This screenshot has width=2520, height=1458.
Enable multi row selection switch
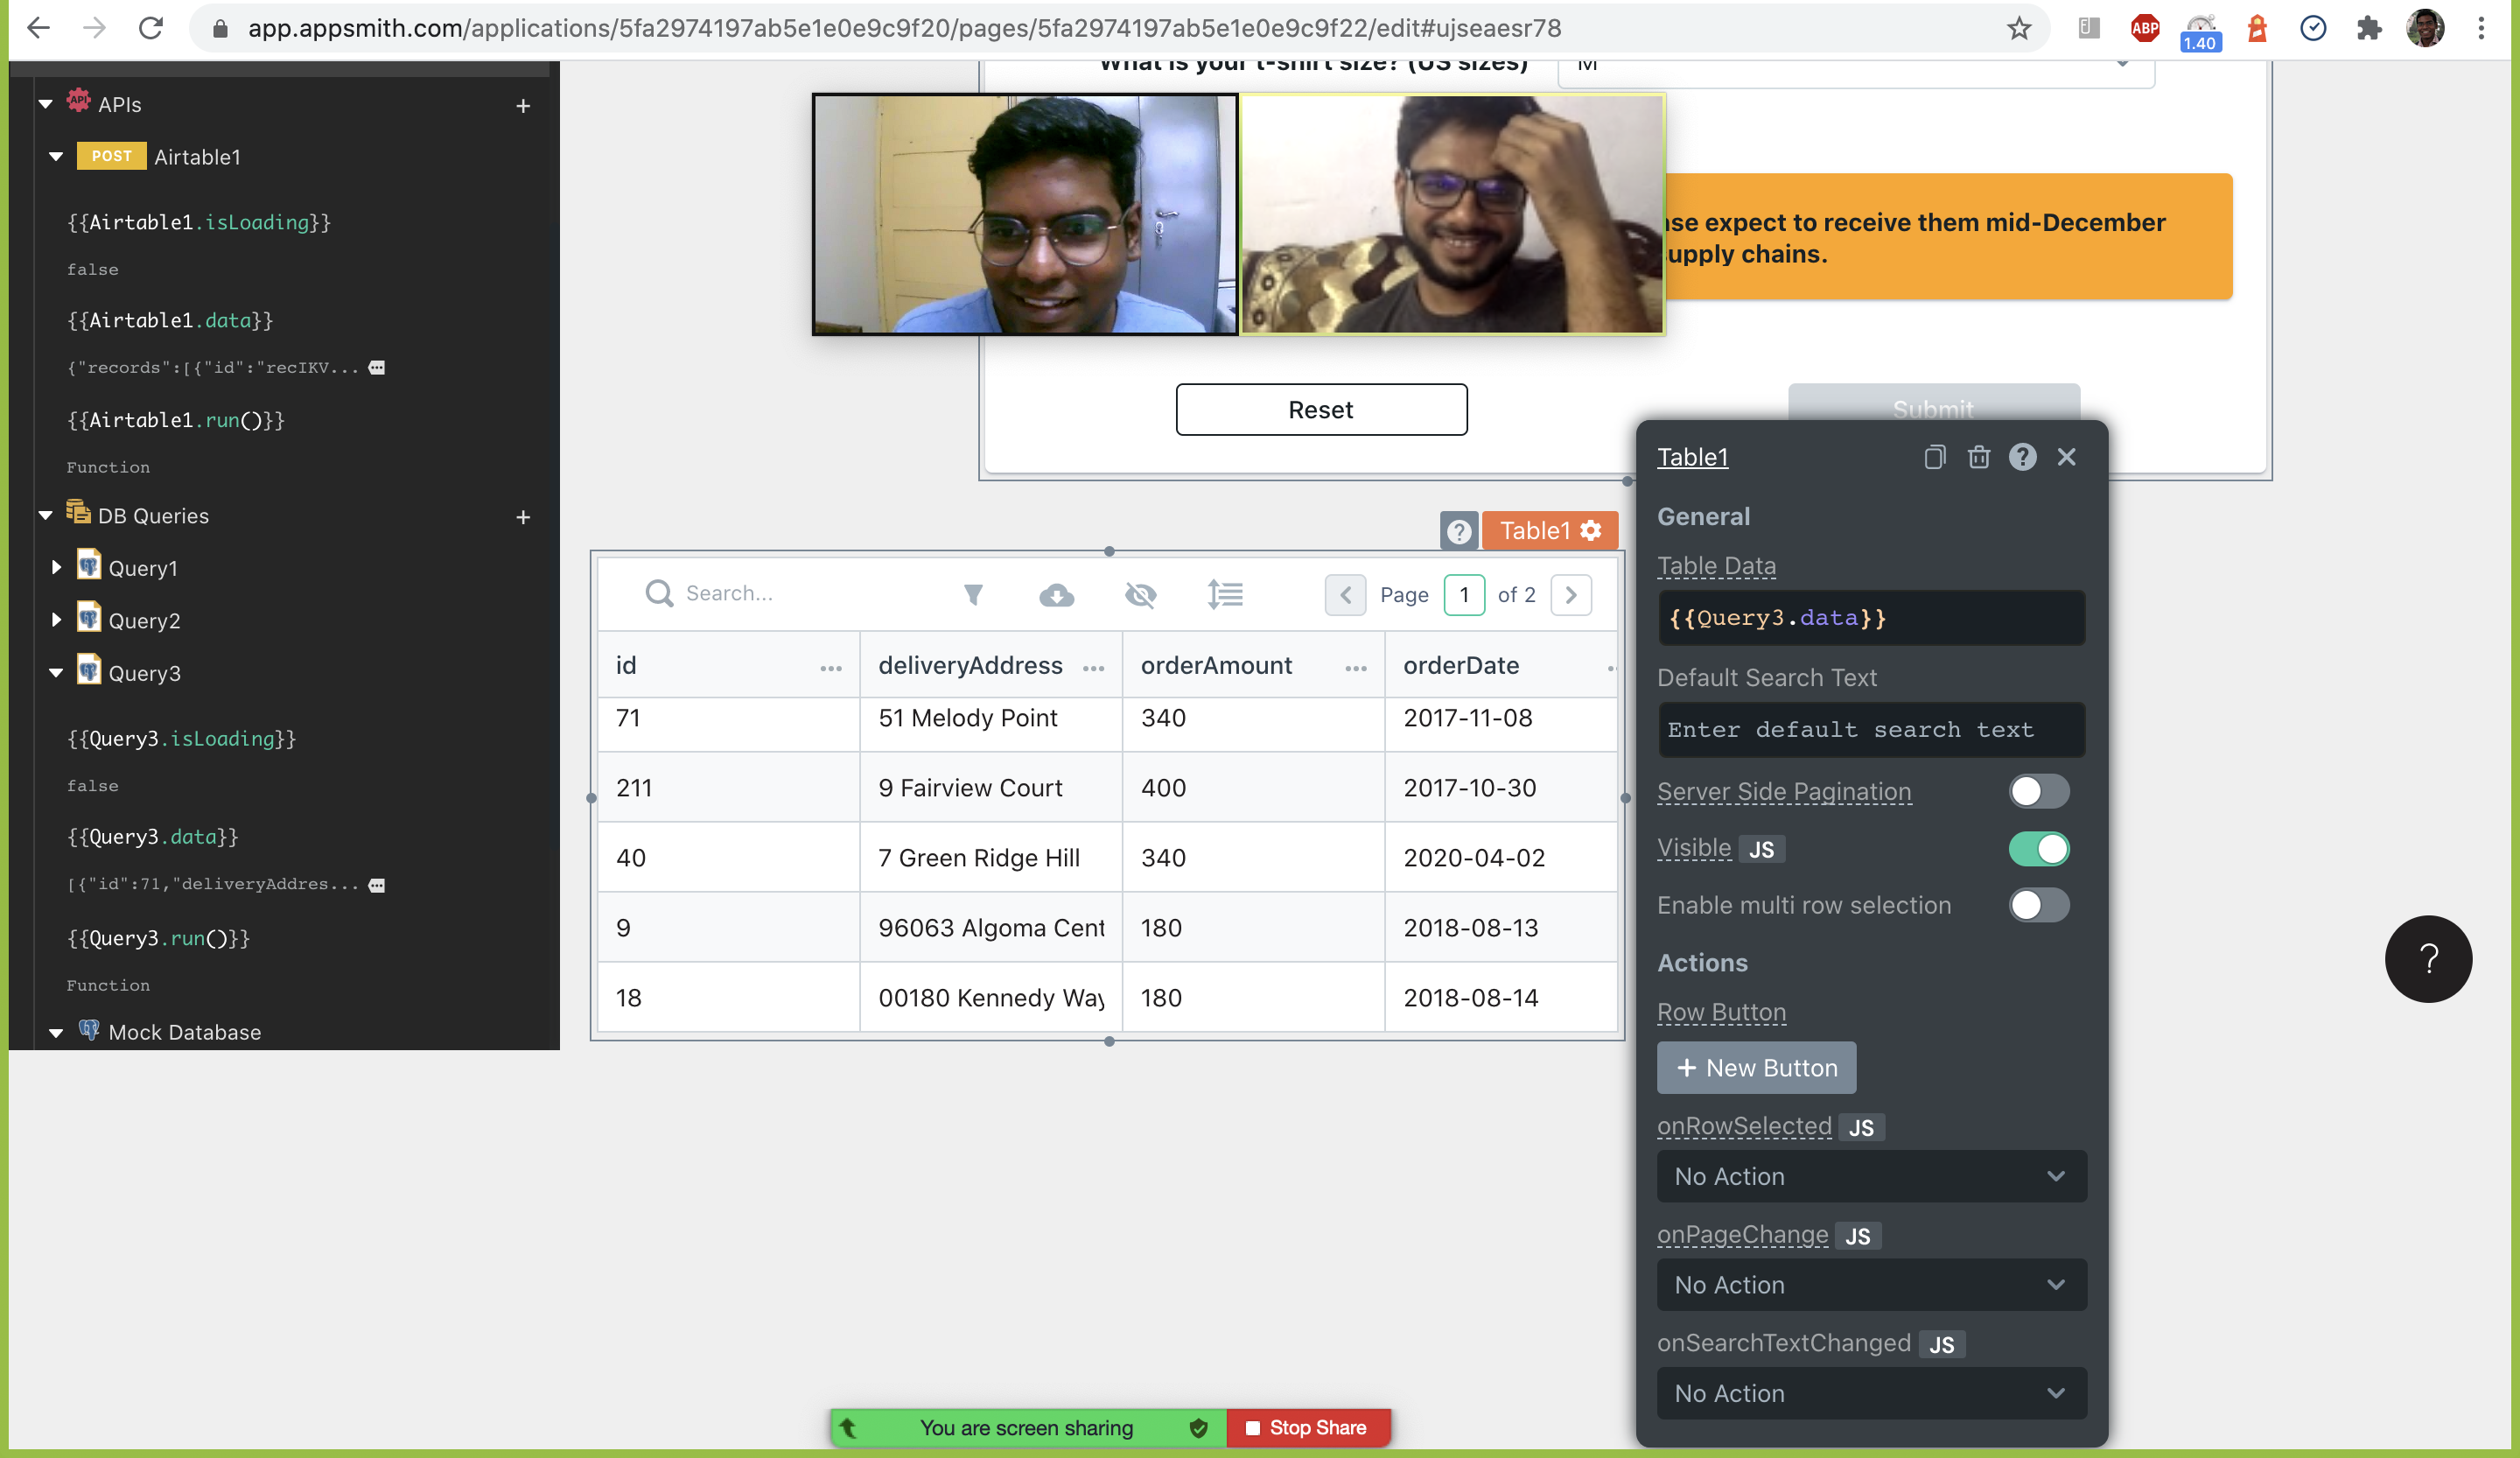coord(2038,905)
